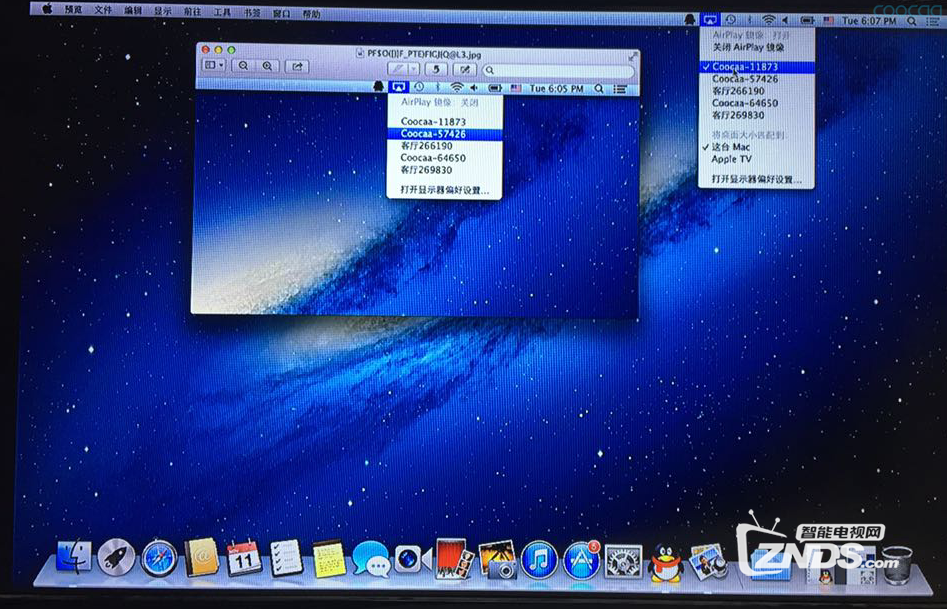Click the QQ penguin status icon in top menu bar
This screenshot has height=609, width=947.
[x=690, y=19]
